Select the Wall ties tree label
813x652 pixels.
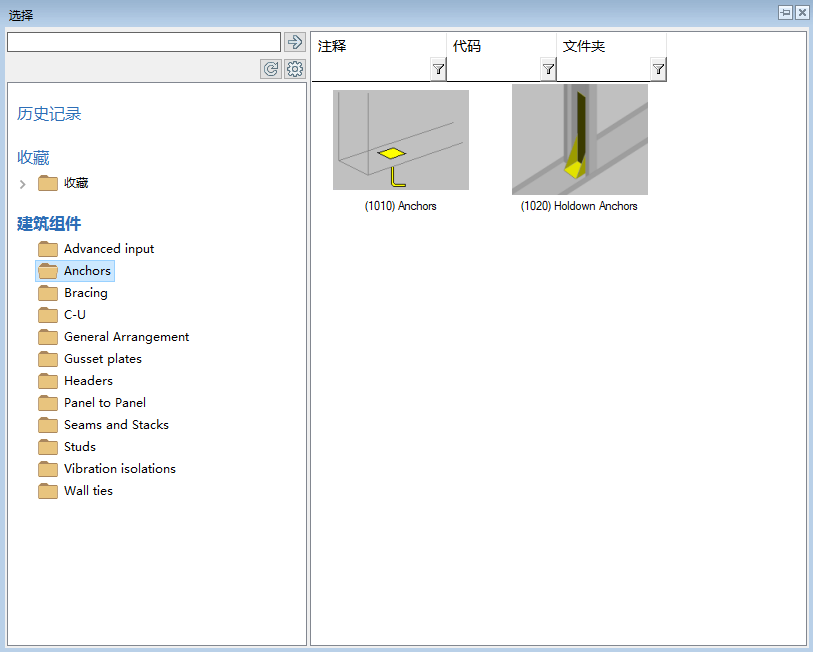tap(88, 491)
